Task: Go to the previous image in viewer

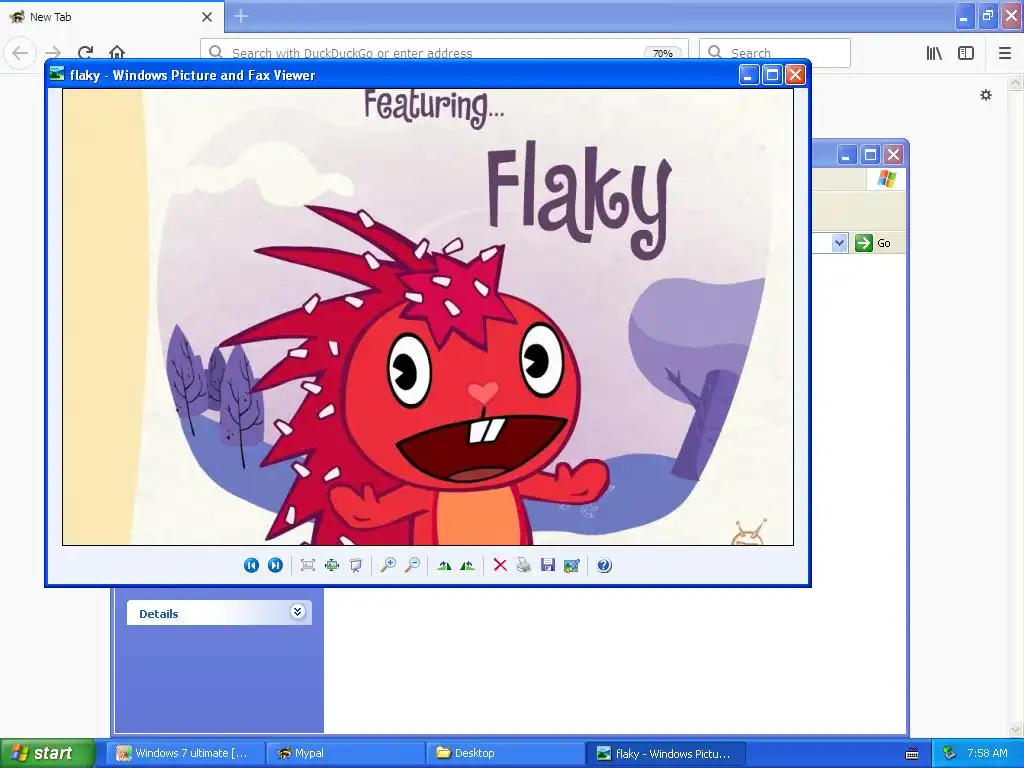Action: click(251, 566)
